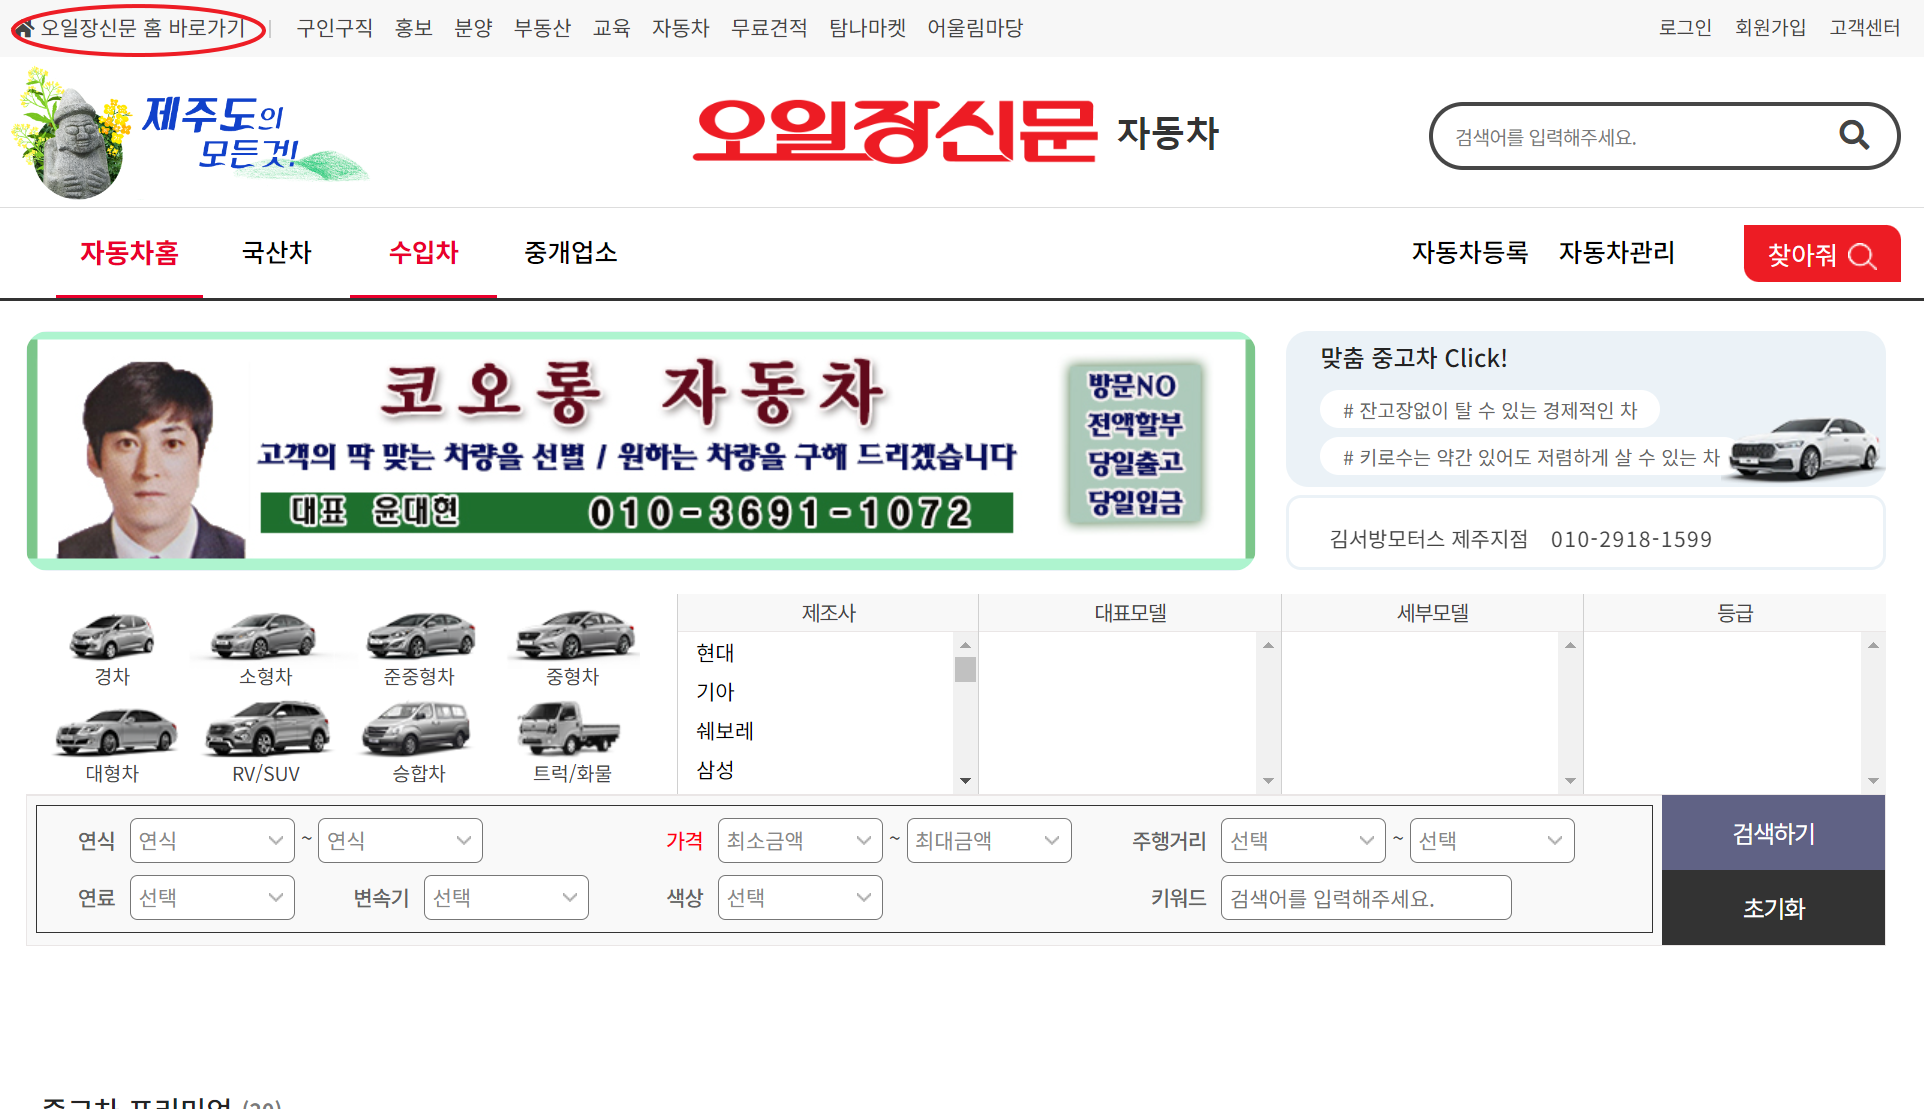Open 자동차 in top navigation
The width and height of the screenshot is (1924, 1109).
(680, 28)
